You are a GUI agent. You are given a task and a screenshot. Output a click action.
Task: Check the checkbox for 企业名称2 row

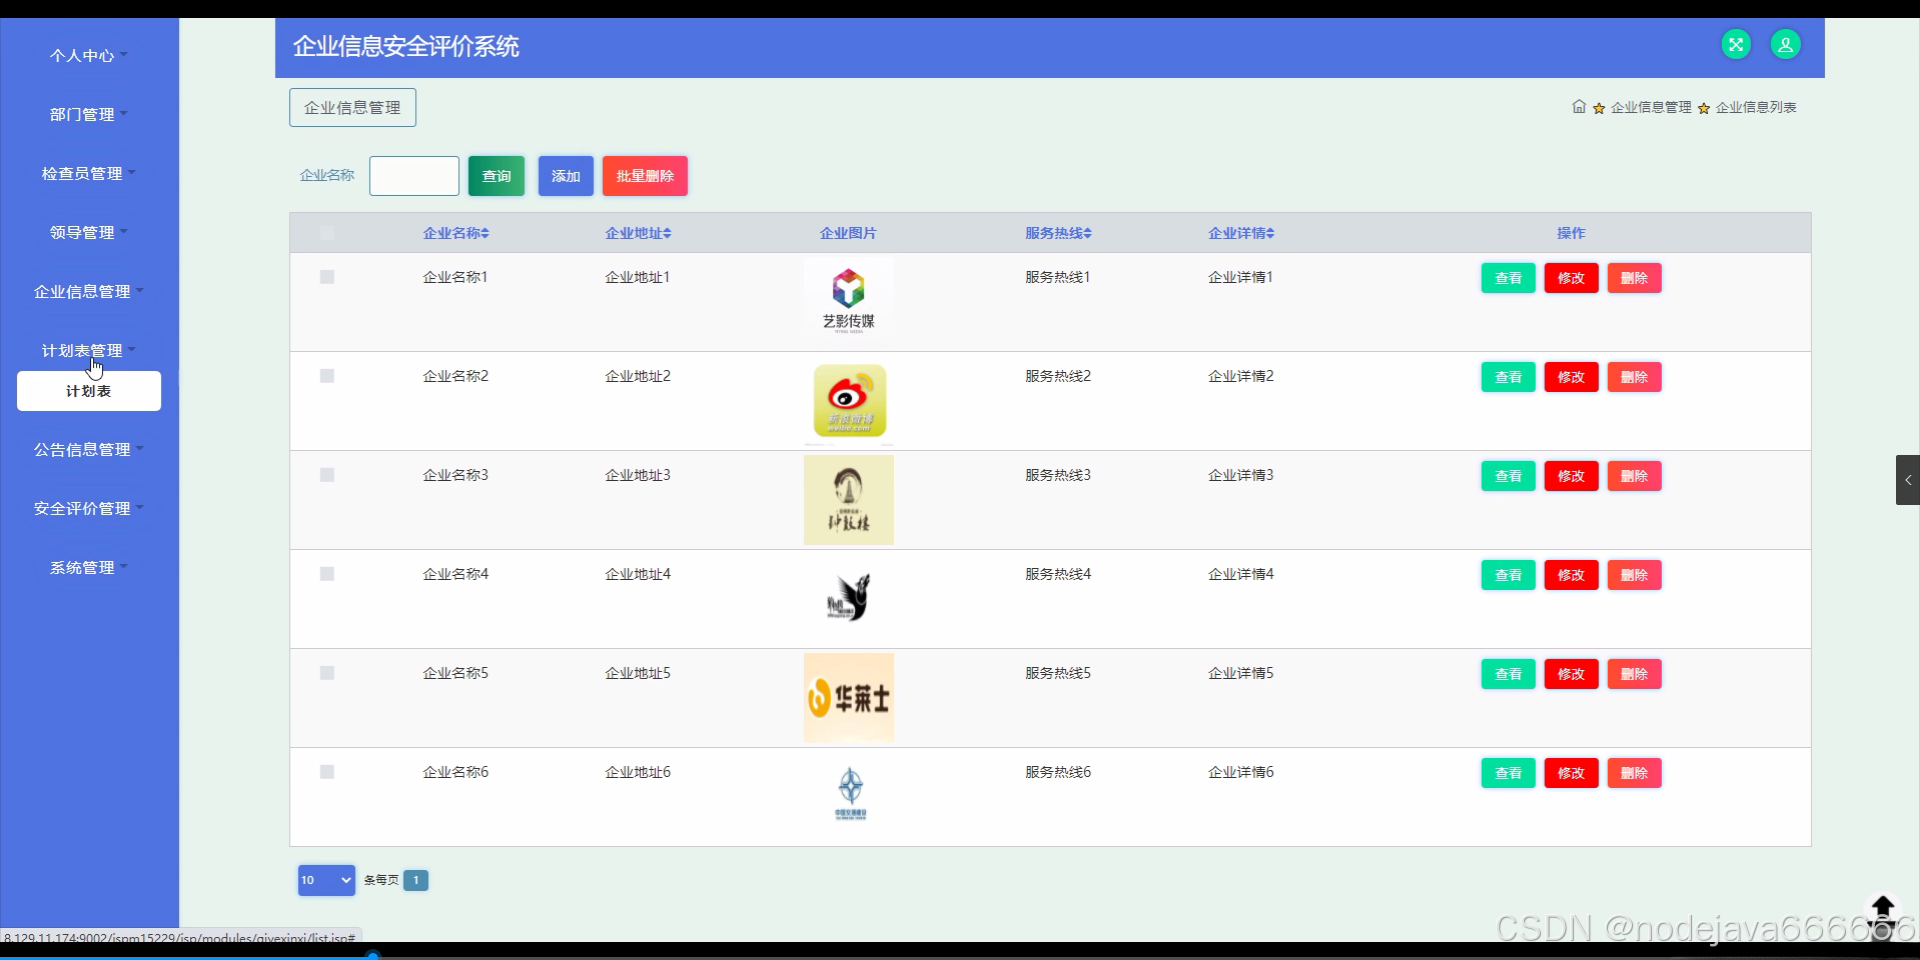(327, 376)
